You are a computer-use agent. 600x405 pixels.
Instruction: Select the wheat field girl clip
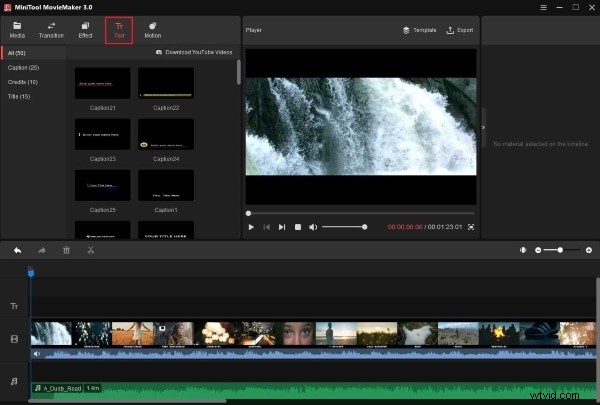click(132, 334)
